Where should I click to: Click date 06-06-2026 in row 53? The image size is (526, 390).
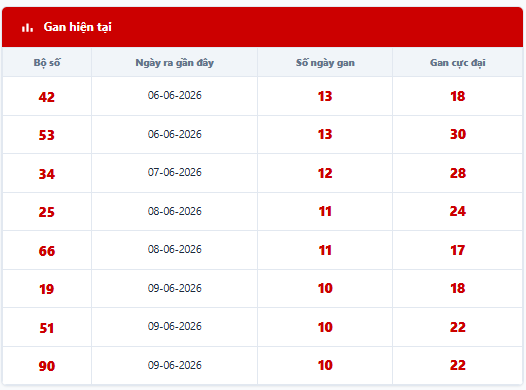(174, 134)
